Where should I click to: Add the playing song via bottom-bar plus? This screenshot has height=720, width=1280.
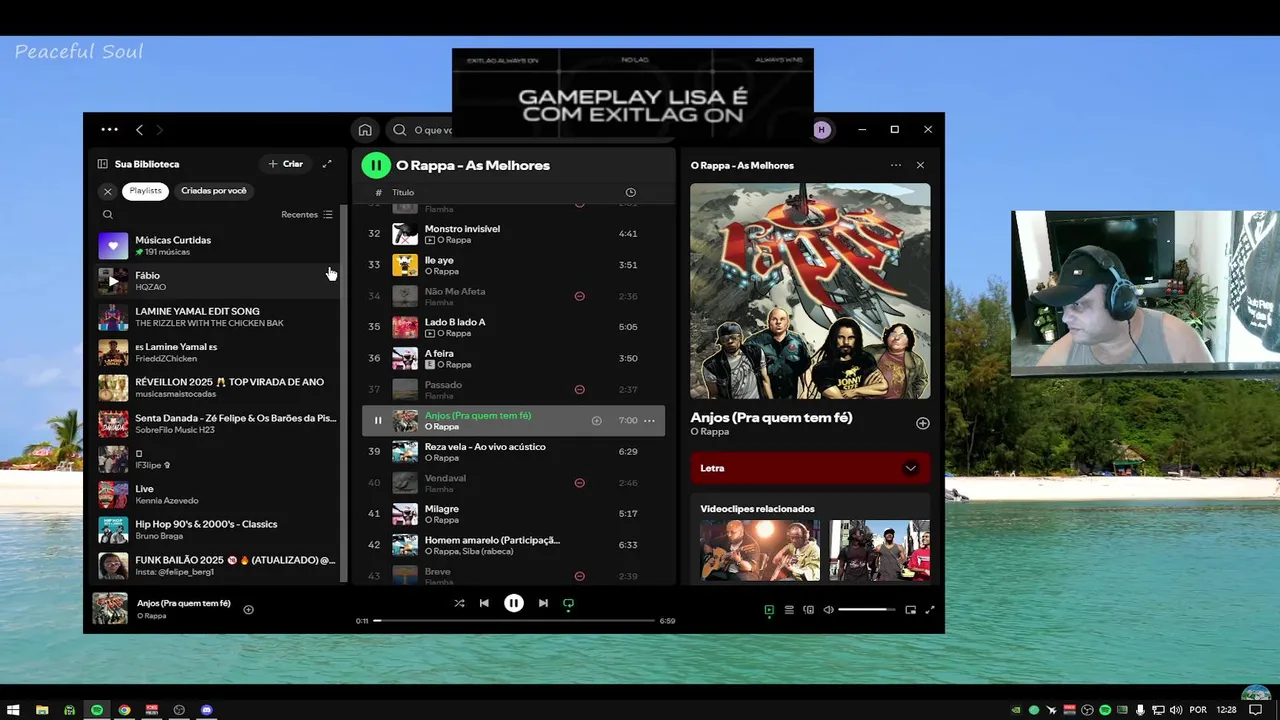pos(248,610)
